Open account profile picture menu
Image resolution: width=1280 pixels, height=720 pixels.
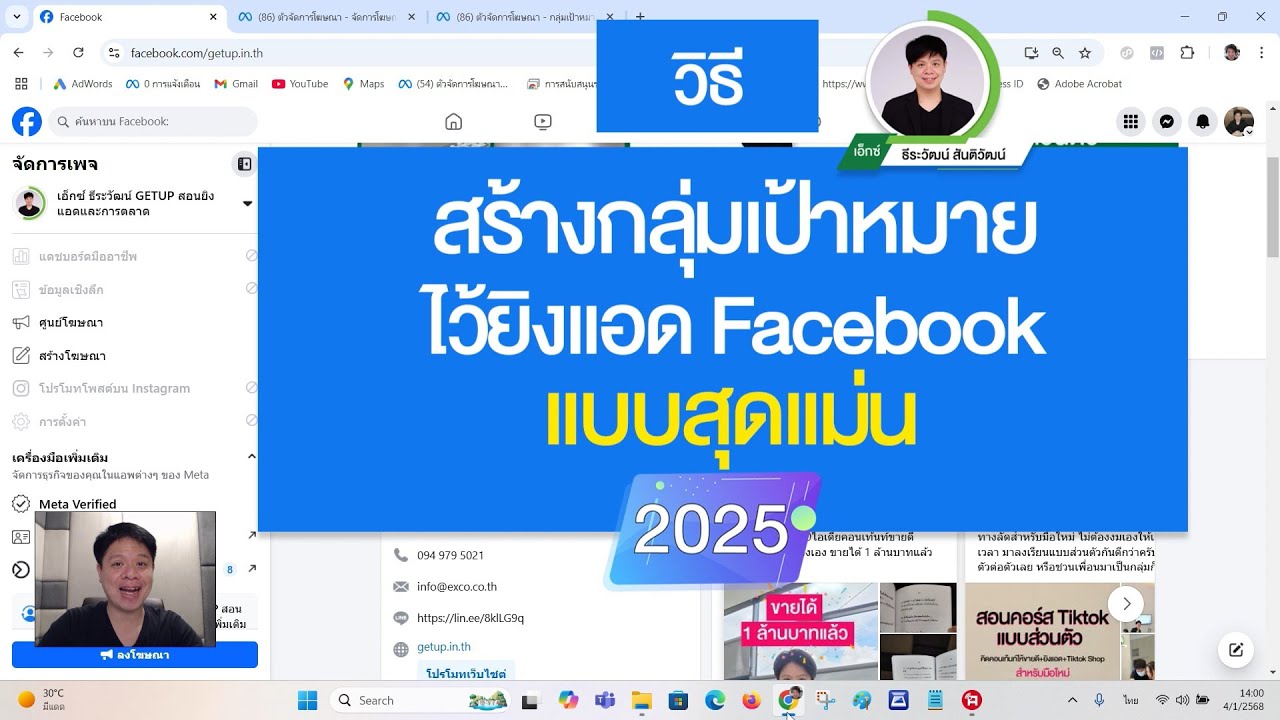(x=1239, y=122)
